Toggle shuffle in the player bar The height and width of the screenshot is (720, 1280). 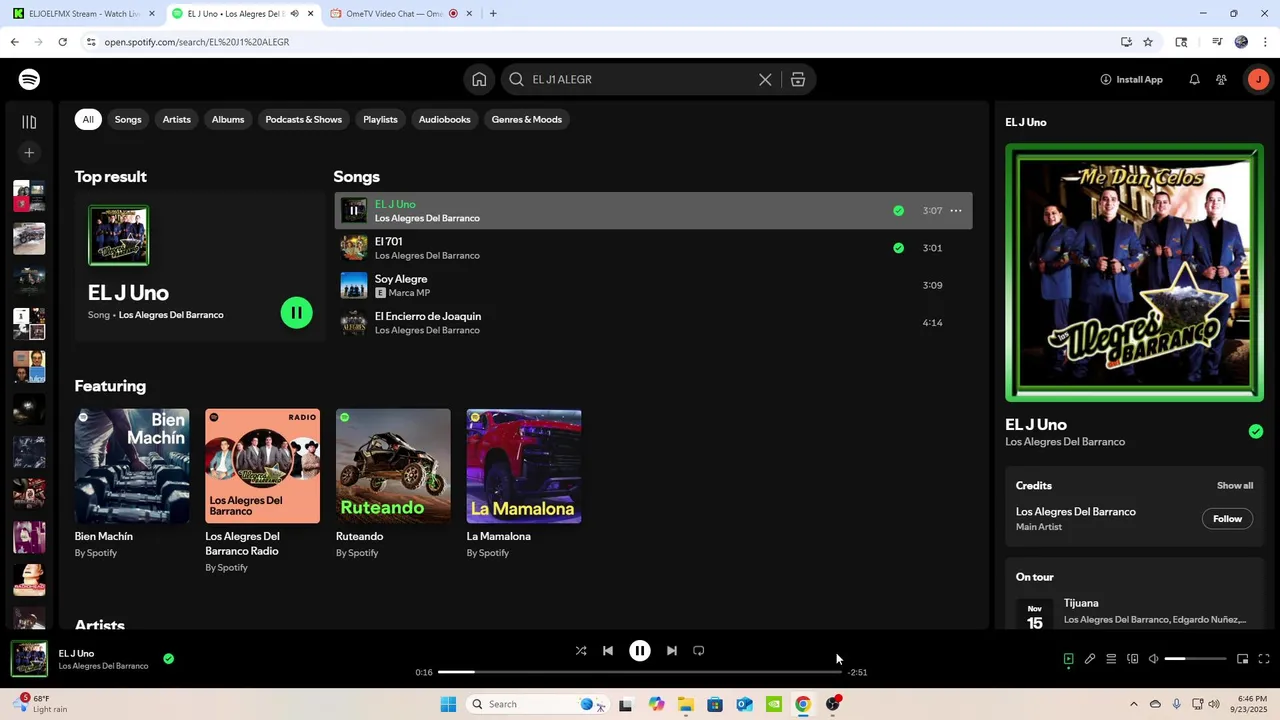pos(581,650)
